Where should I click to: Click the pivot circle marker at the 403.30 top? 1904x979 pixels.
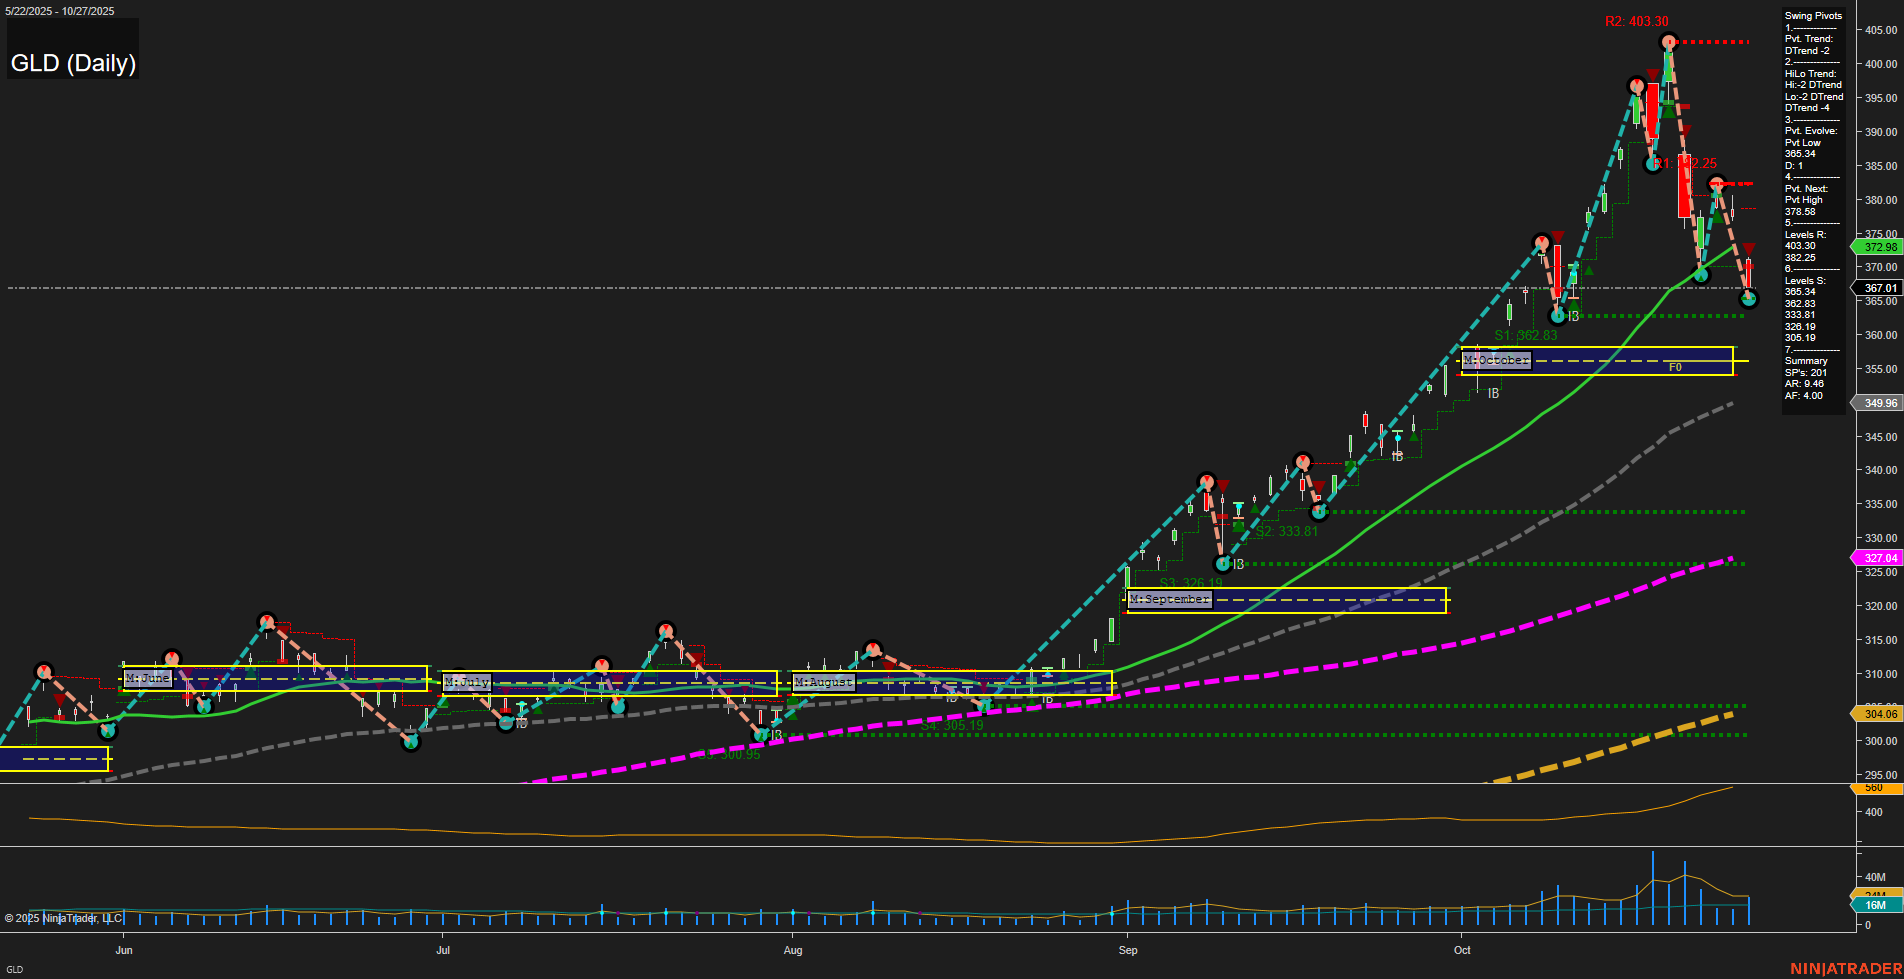[x=1668, y=41]
